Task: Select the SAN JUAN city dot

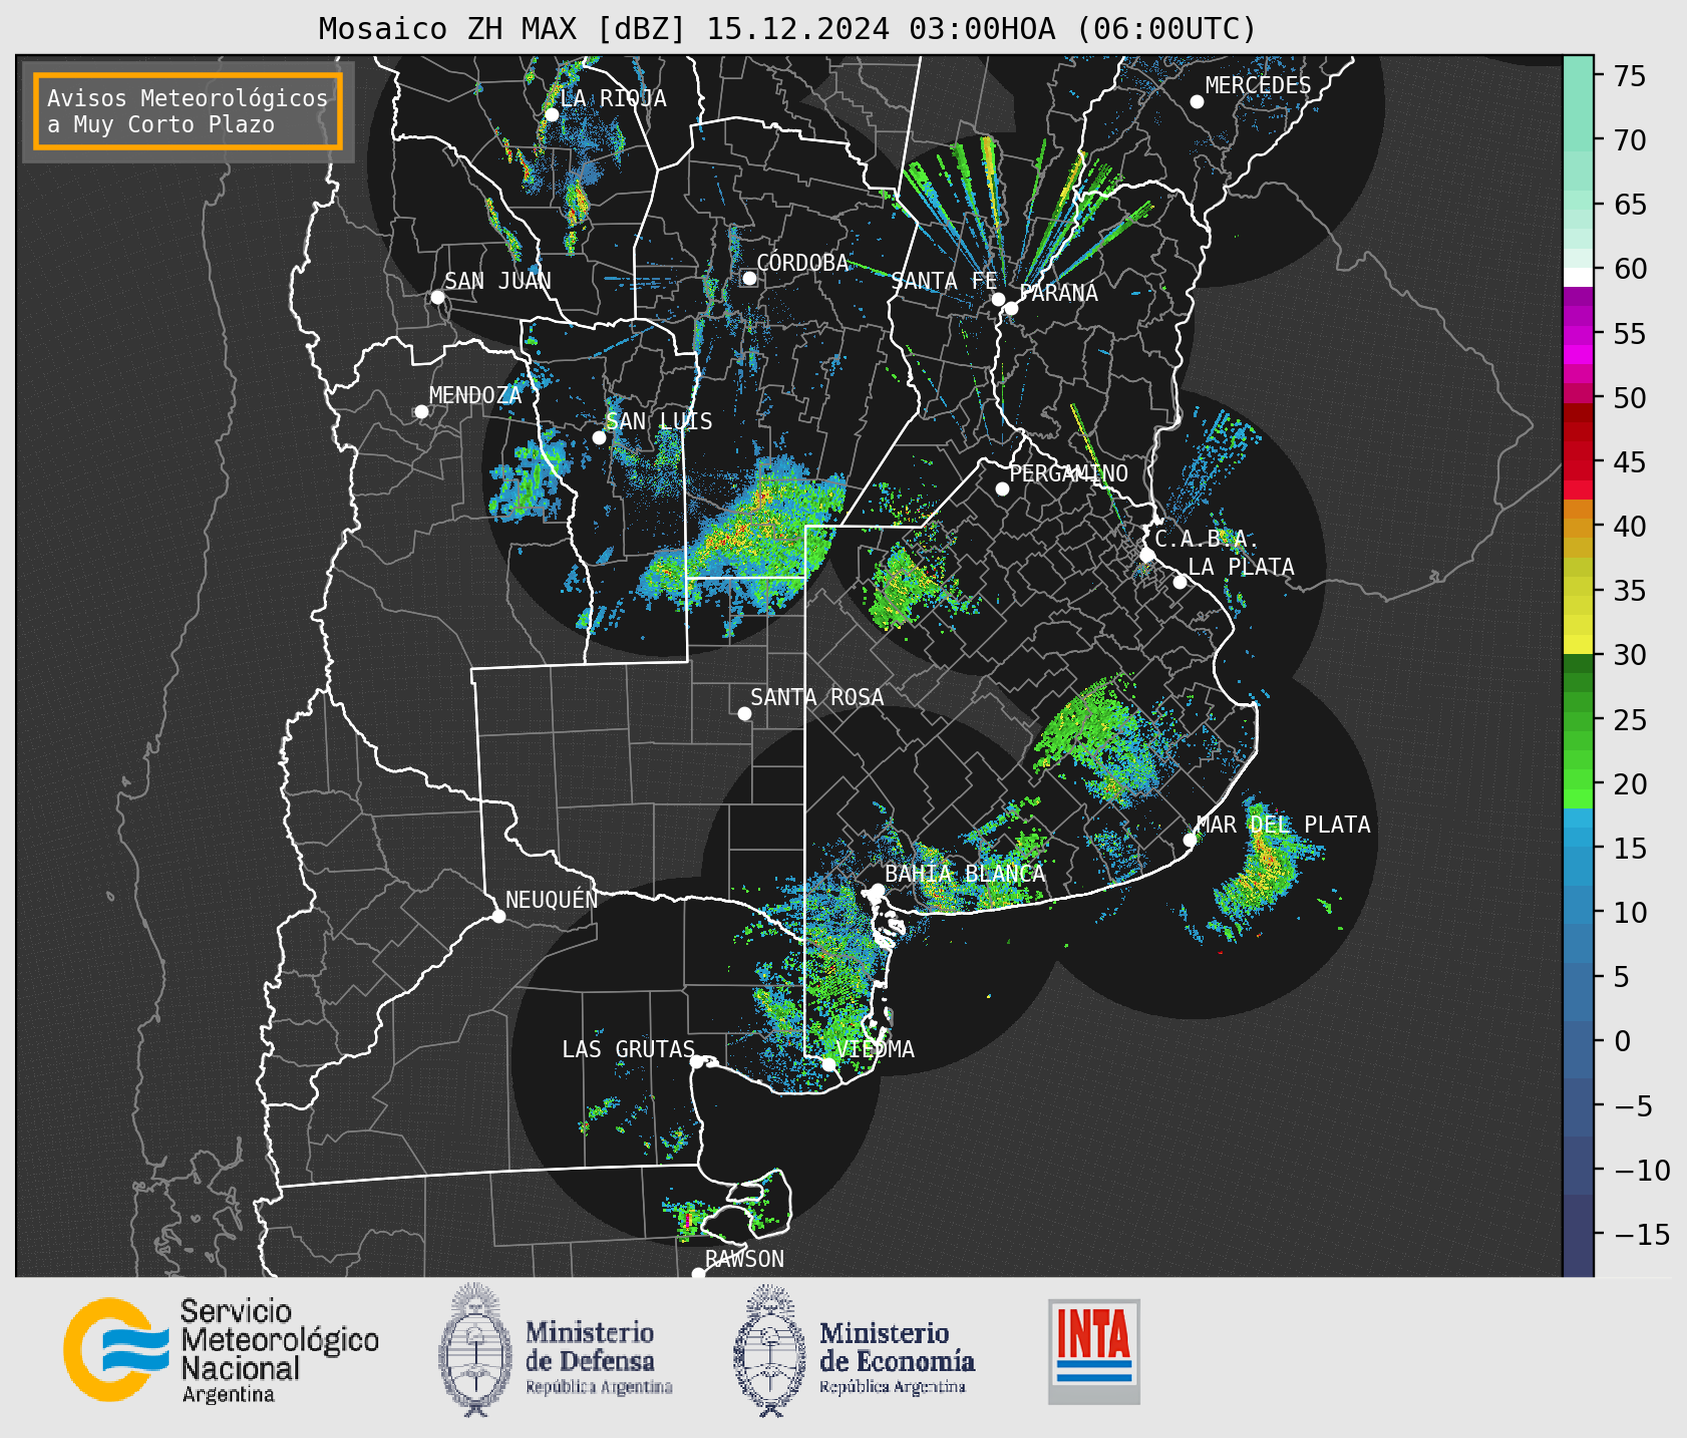Action: [437, 297]
